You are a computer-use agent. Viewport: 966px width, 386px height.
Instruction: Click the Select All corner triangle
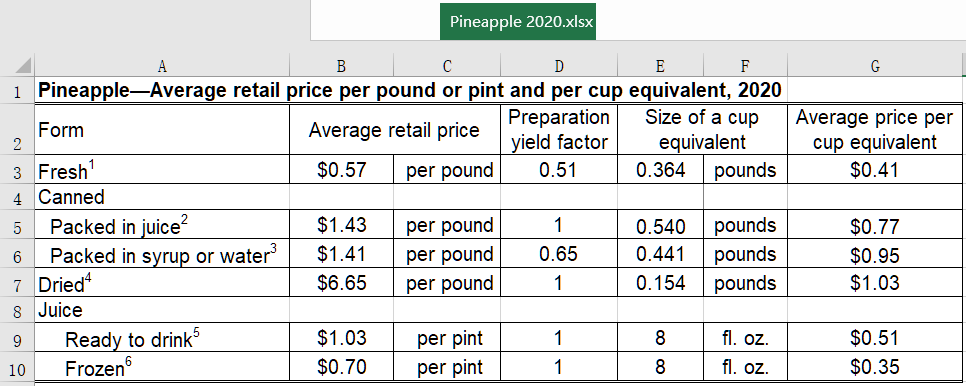(x=17, y=65)
